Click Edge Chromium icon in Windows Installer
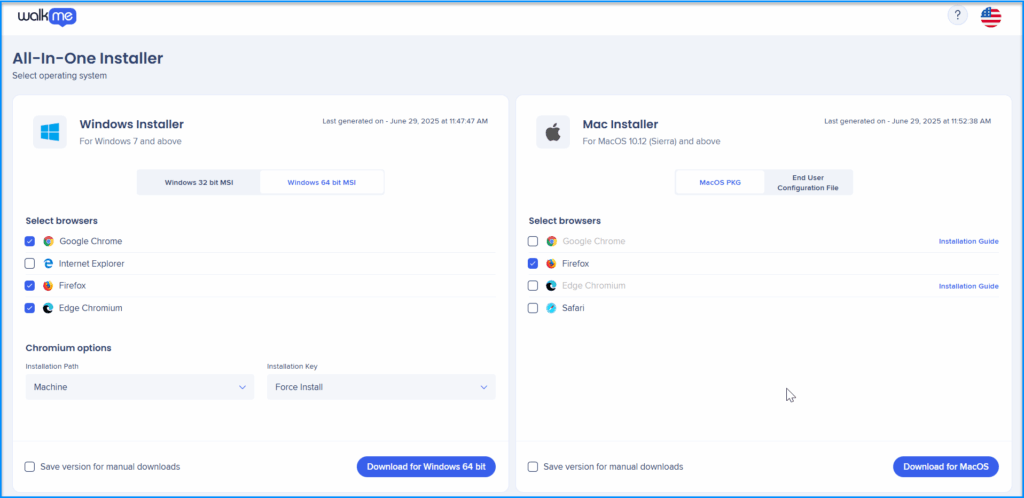This screenshot has width=1024, height=498. coord(48,308)
